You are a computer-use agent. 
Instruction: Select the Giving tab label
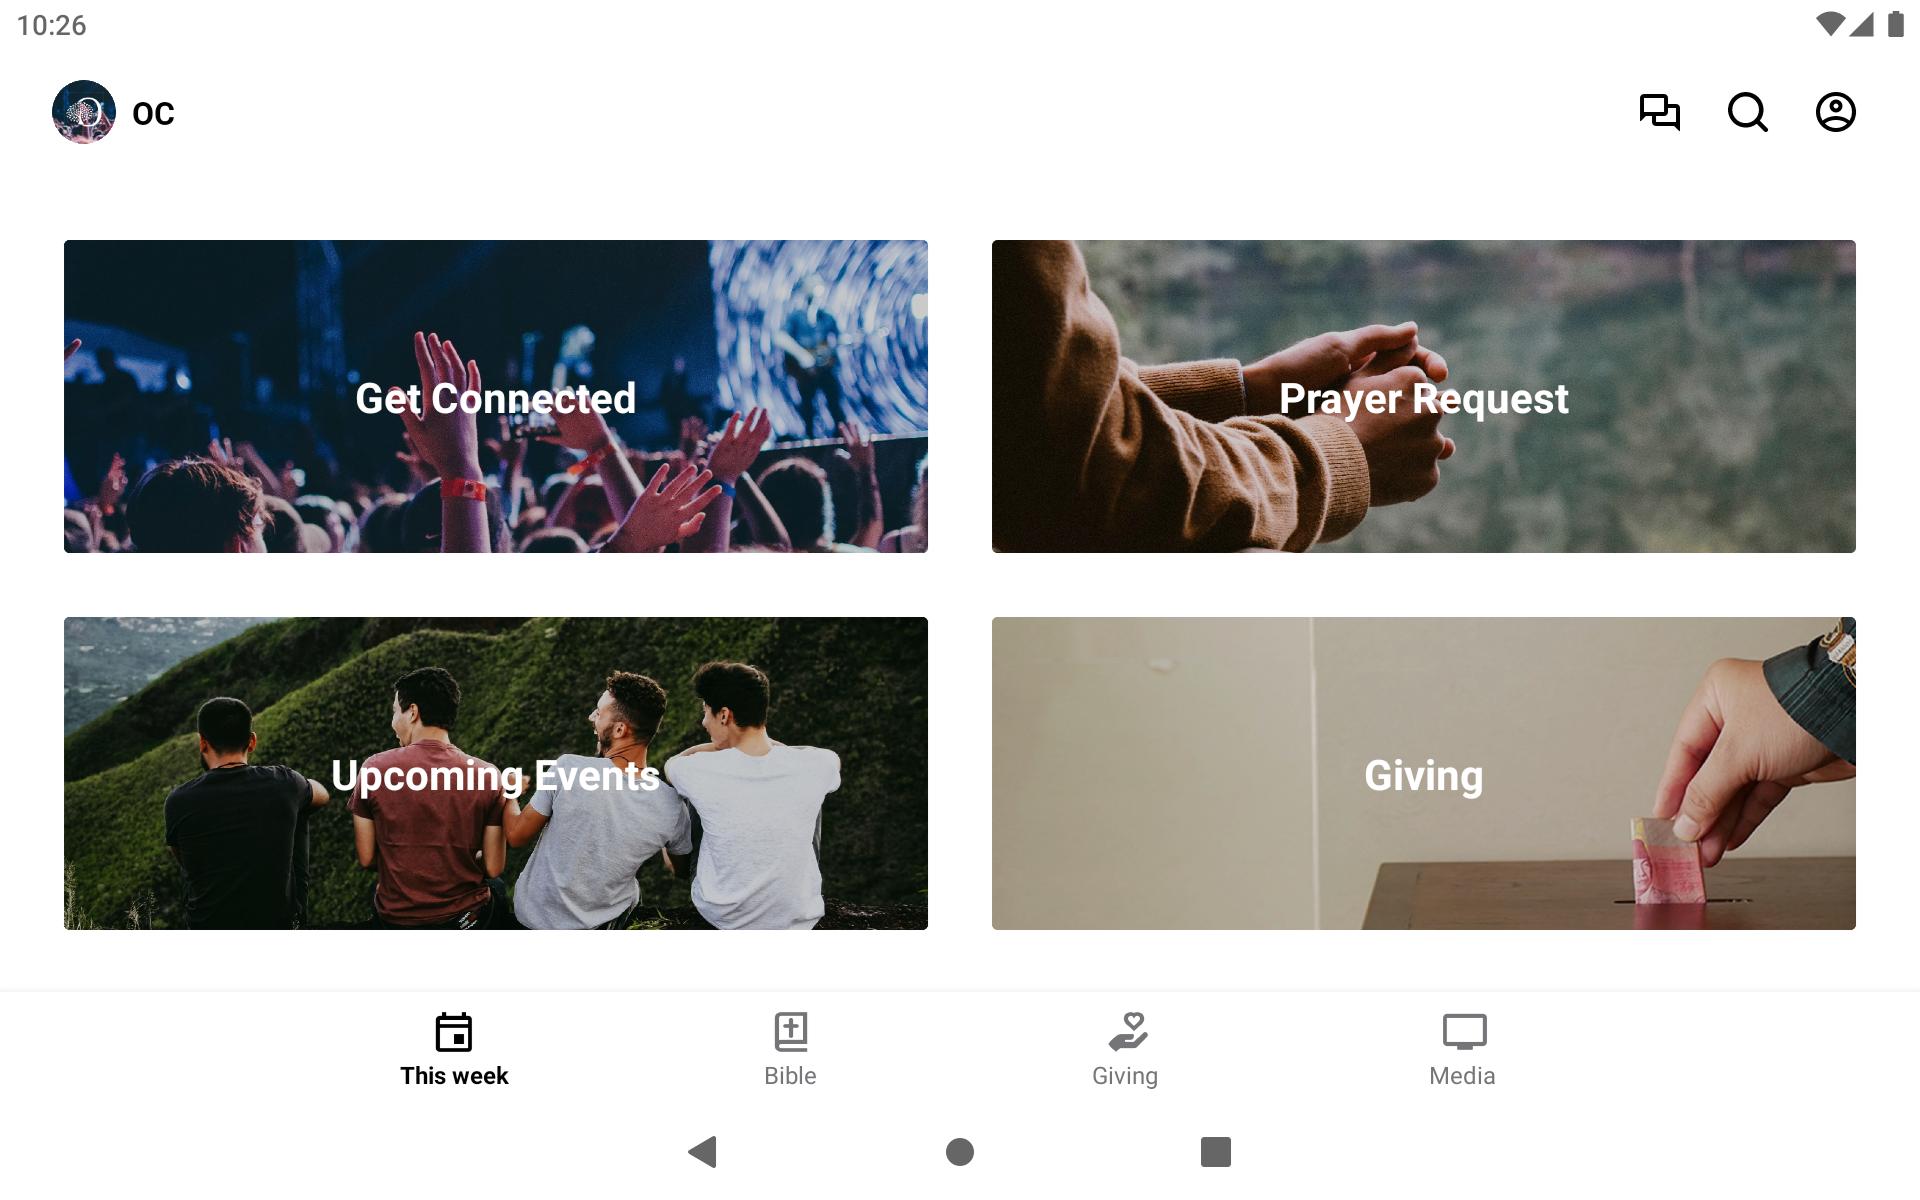pyautogui.click(x=1125, y=1077)
